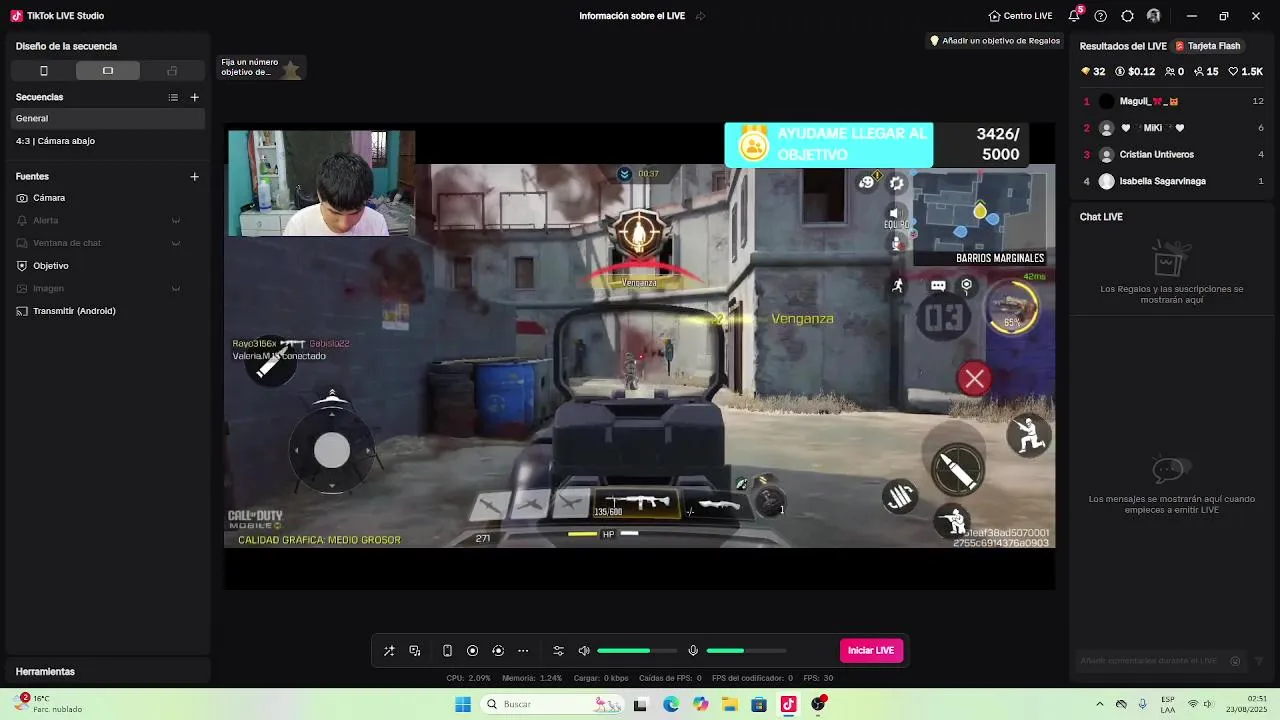Screen dimensions: 1280x720
Task: Open the notifications bell
Action: (x=1074, y=16)
